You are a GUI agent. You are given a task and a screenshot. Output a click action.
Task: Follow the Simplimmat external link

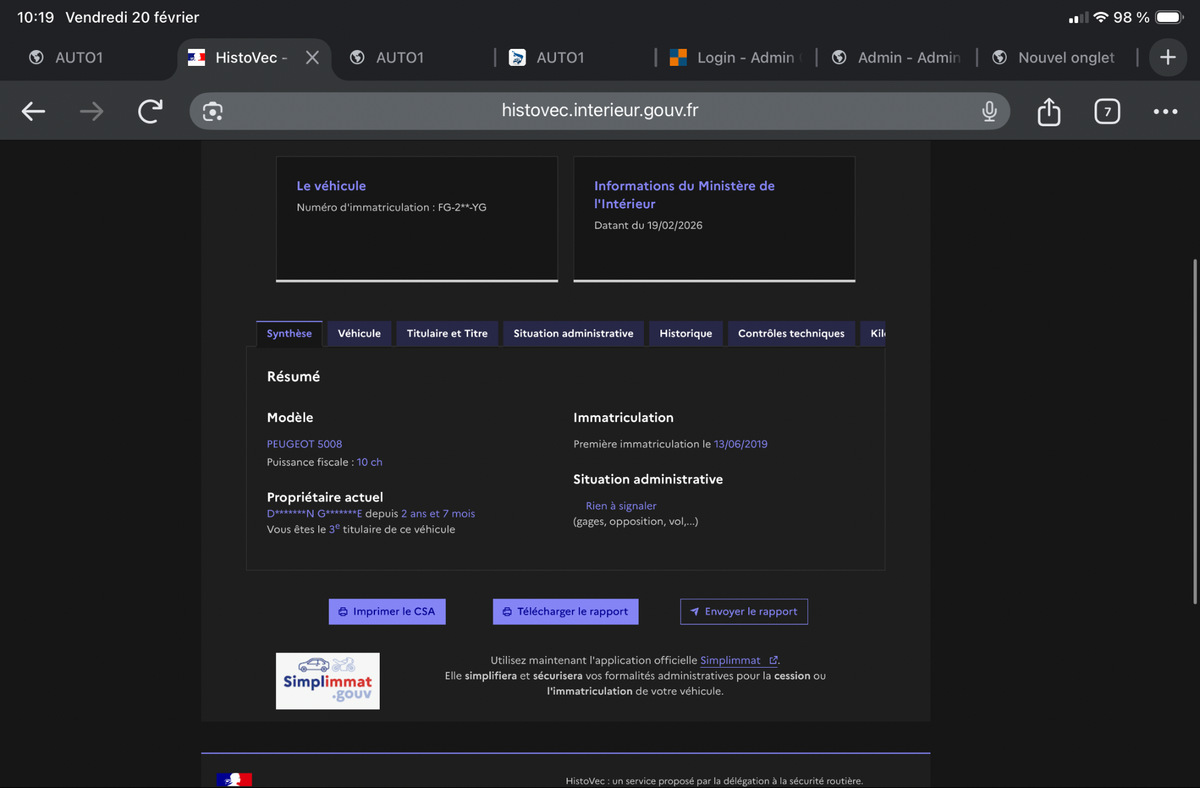pos(739,660)
